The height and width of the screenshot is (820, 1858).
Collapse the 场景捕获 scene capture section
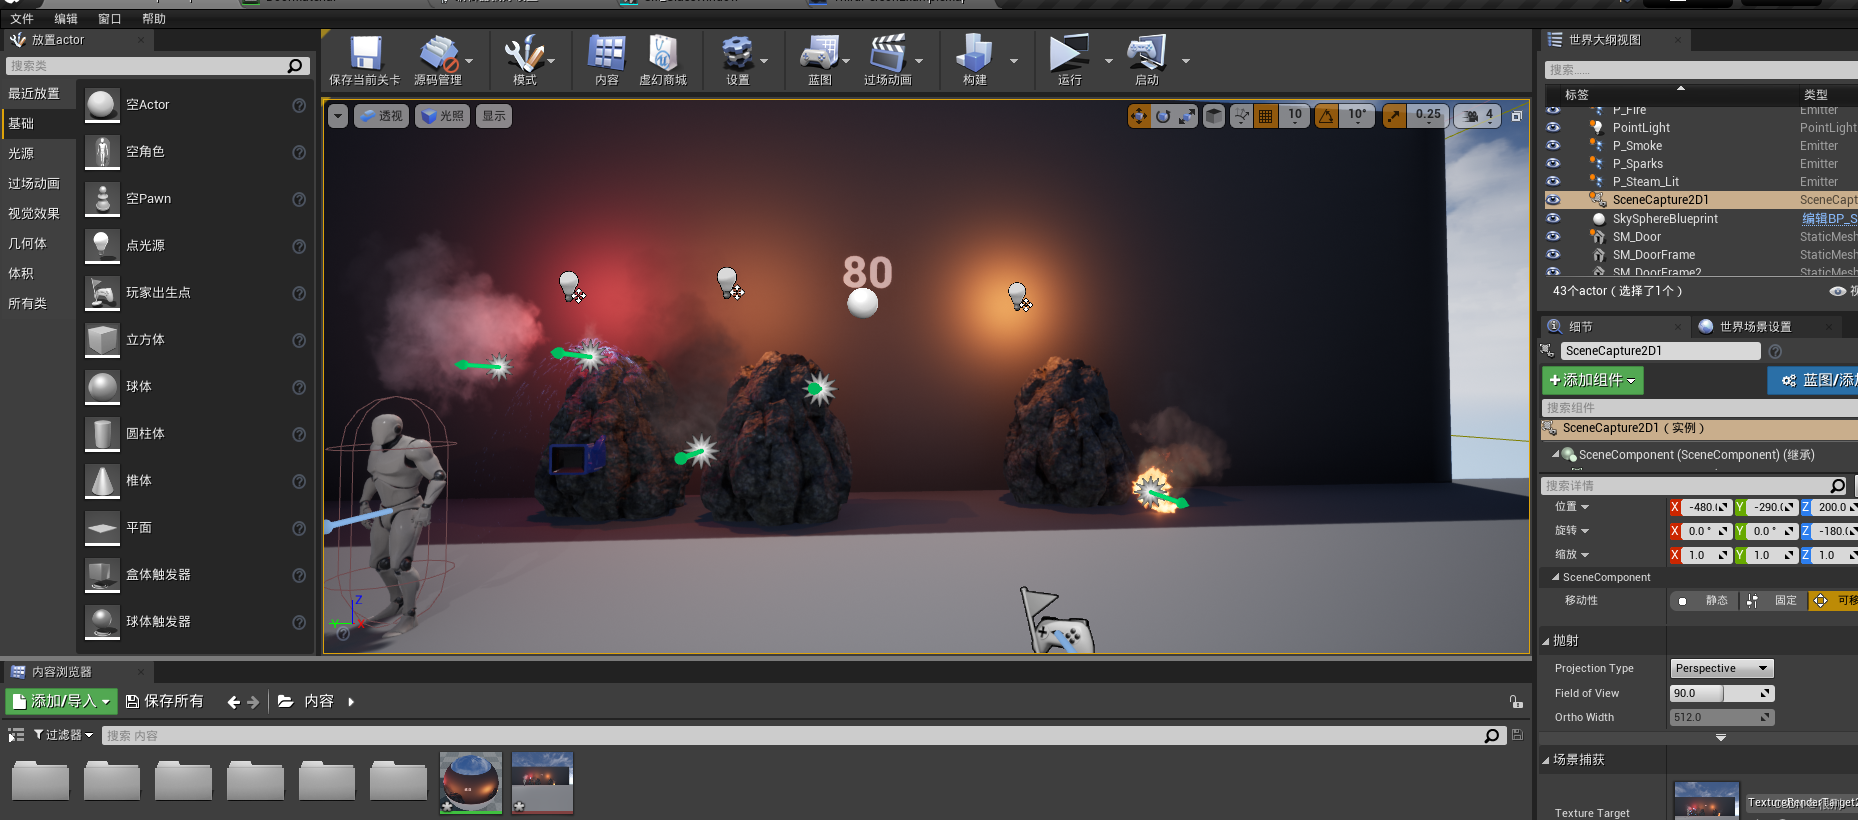click(x=1546, y=760)
